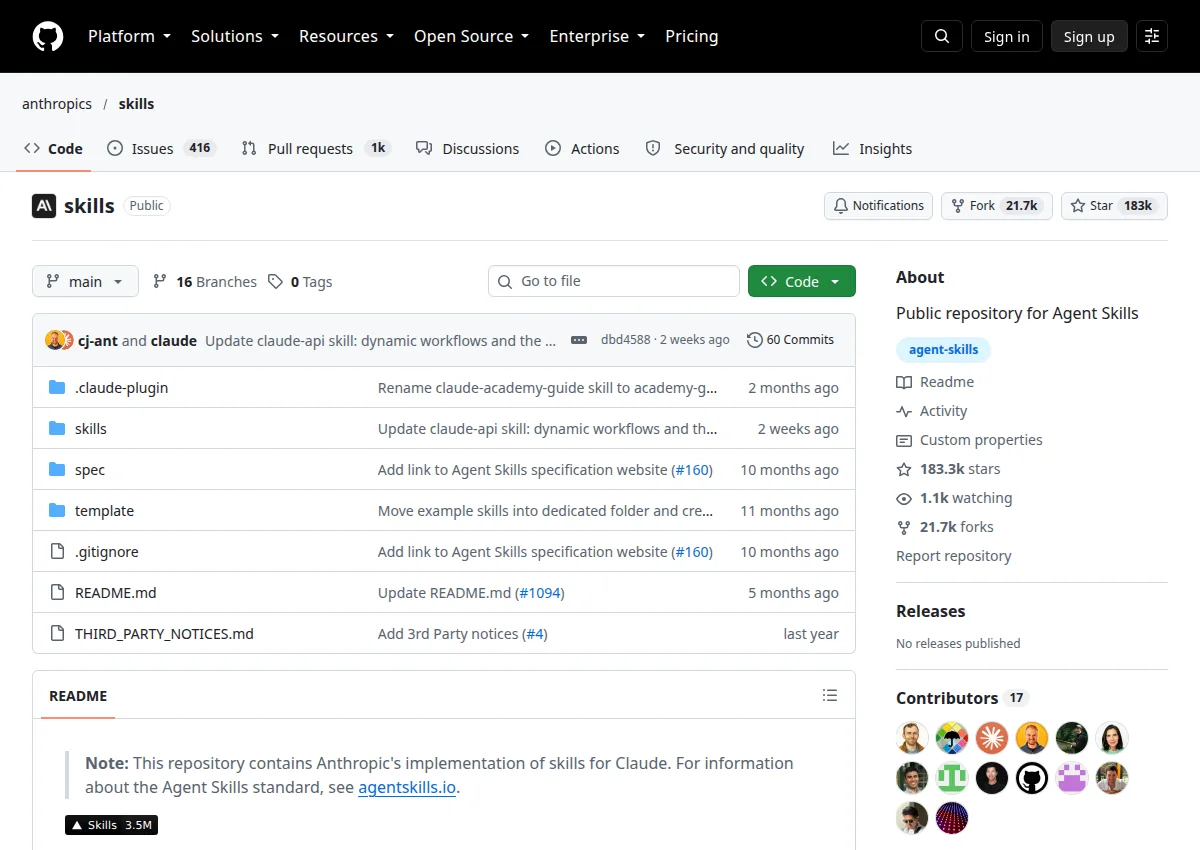Open the search magnifier button

click(942, 36)
